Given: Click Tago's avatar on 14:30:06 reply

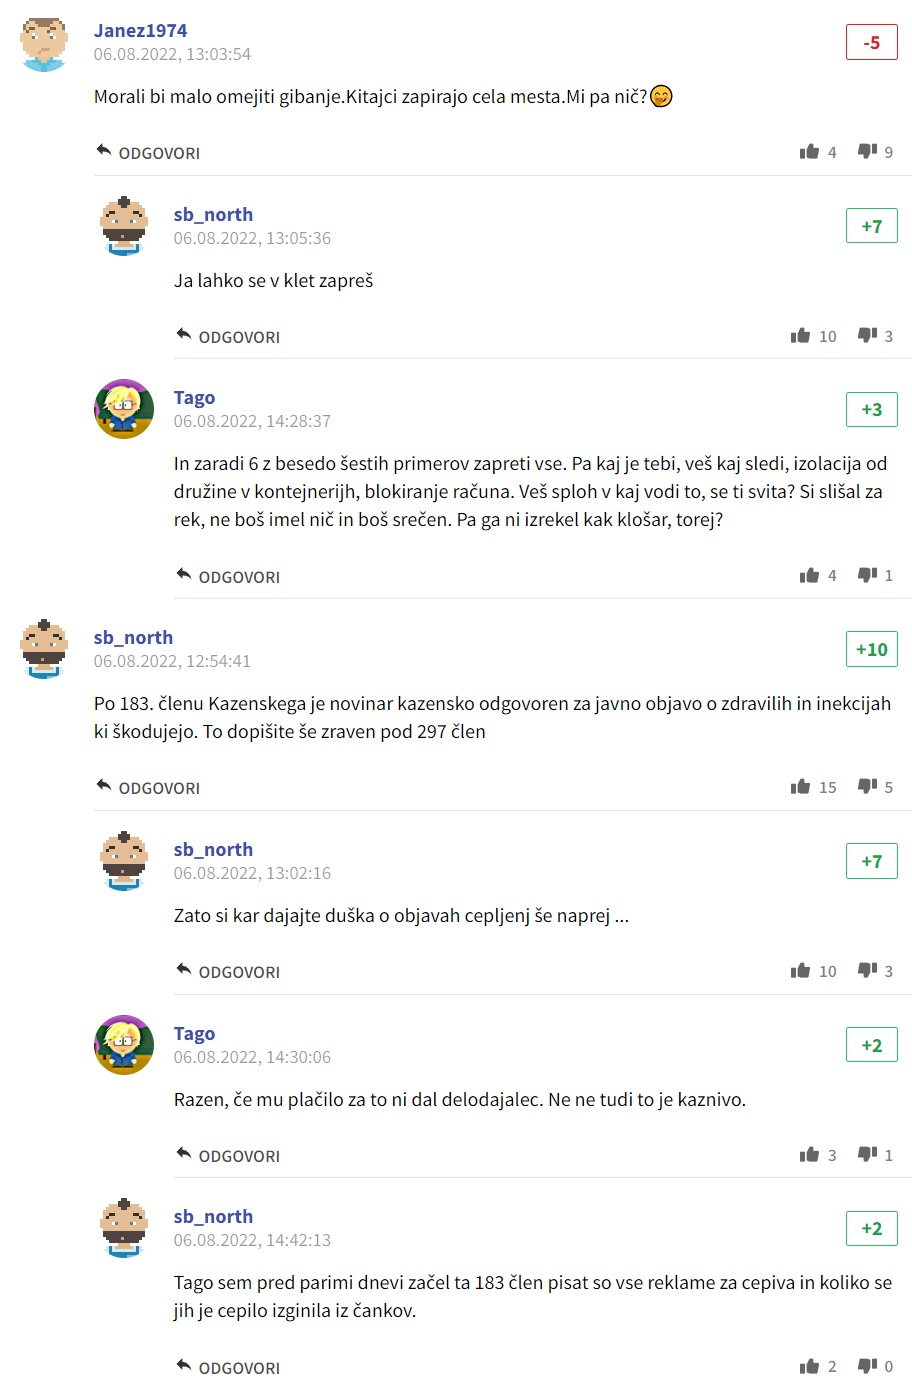Looking at the screenshot, I should (x=124, y=1045).
